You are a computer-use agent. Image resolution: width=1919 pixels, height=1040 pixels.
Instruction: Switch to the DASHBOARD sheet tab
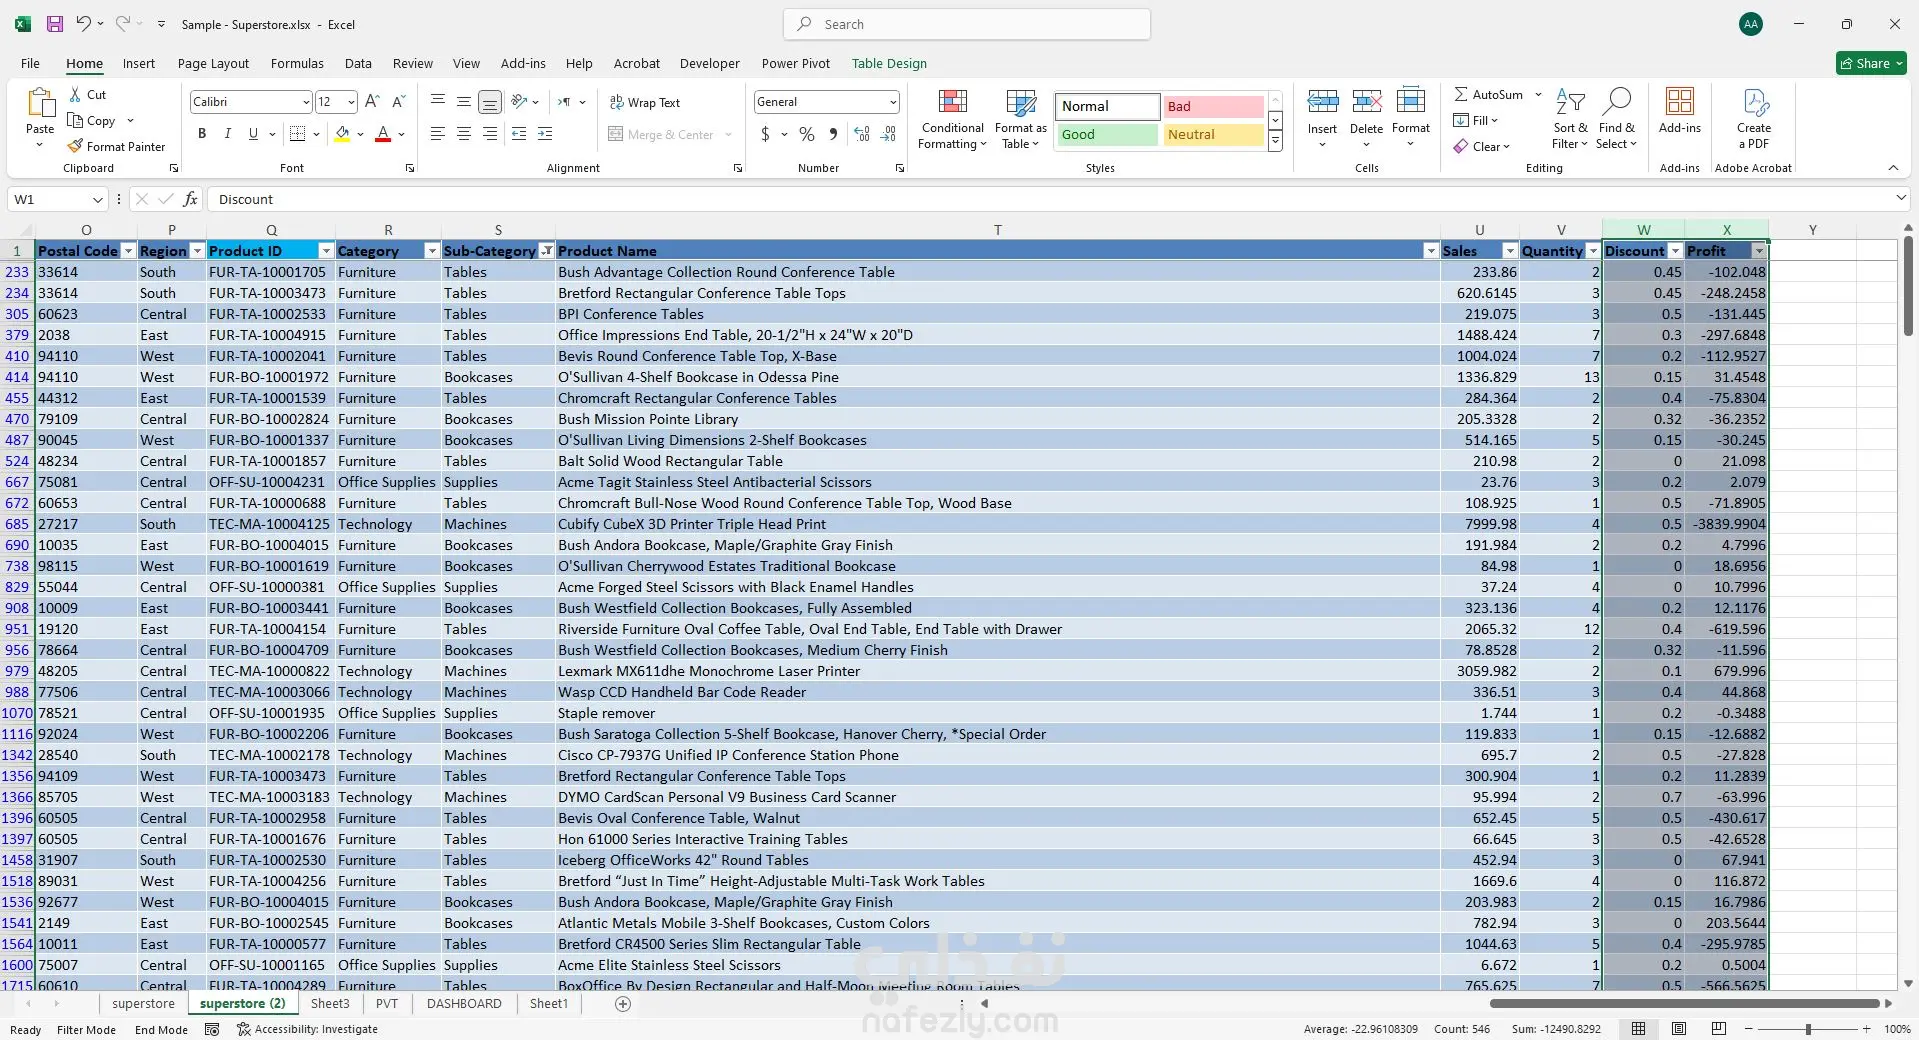464,1004
